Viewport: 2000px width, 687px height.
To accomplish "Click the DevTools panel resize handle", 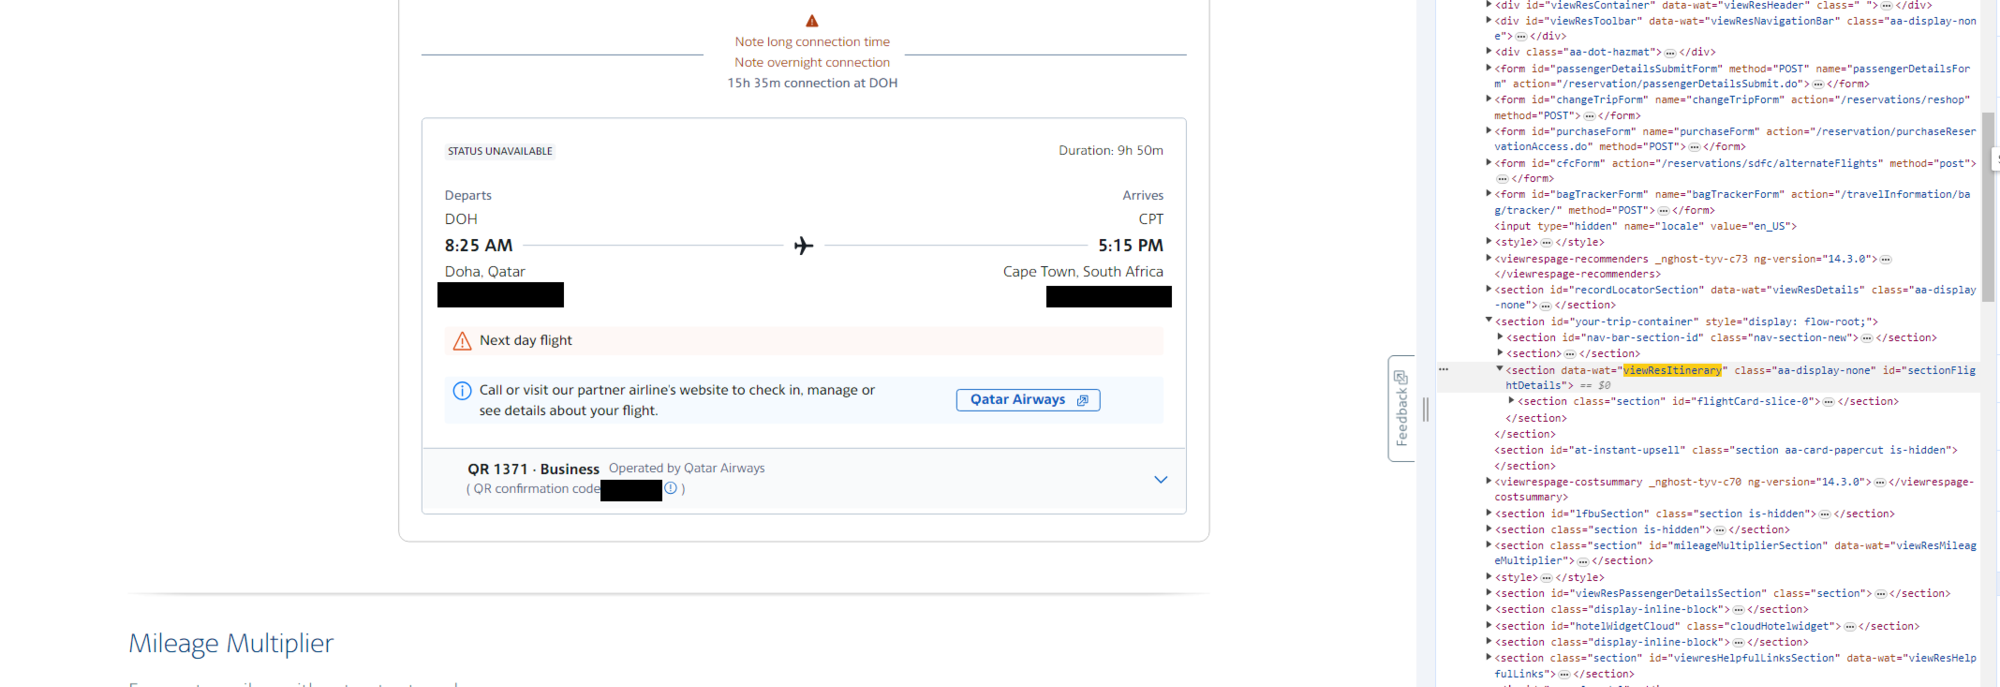I will [x=1425, y=408].
